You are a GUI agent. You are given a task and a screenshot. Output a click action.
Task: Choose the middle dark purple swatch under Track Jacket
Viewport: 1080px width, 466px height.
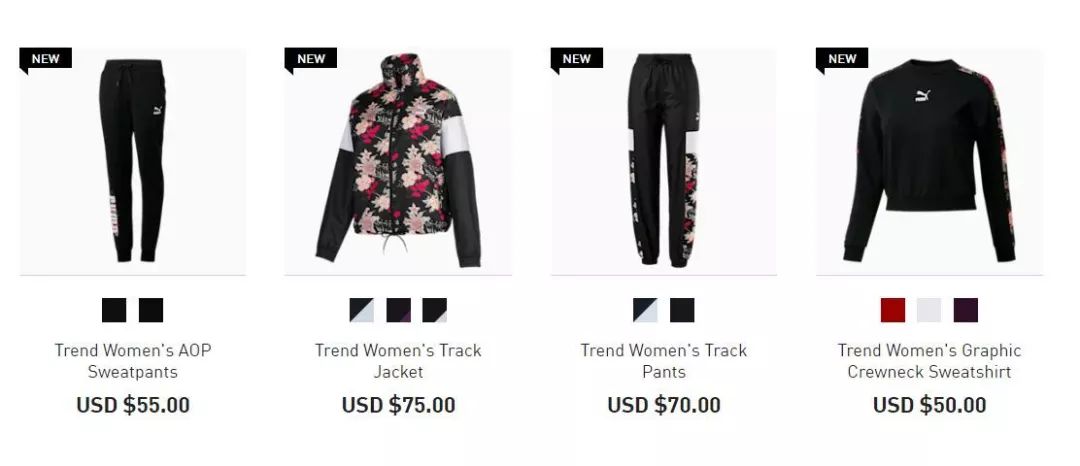(x=398, y=310)
